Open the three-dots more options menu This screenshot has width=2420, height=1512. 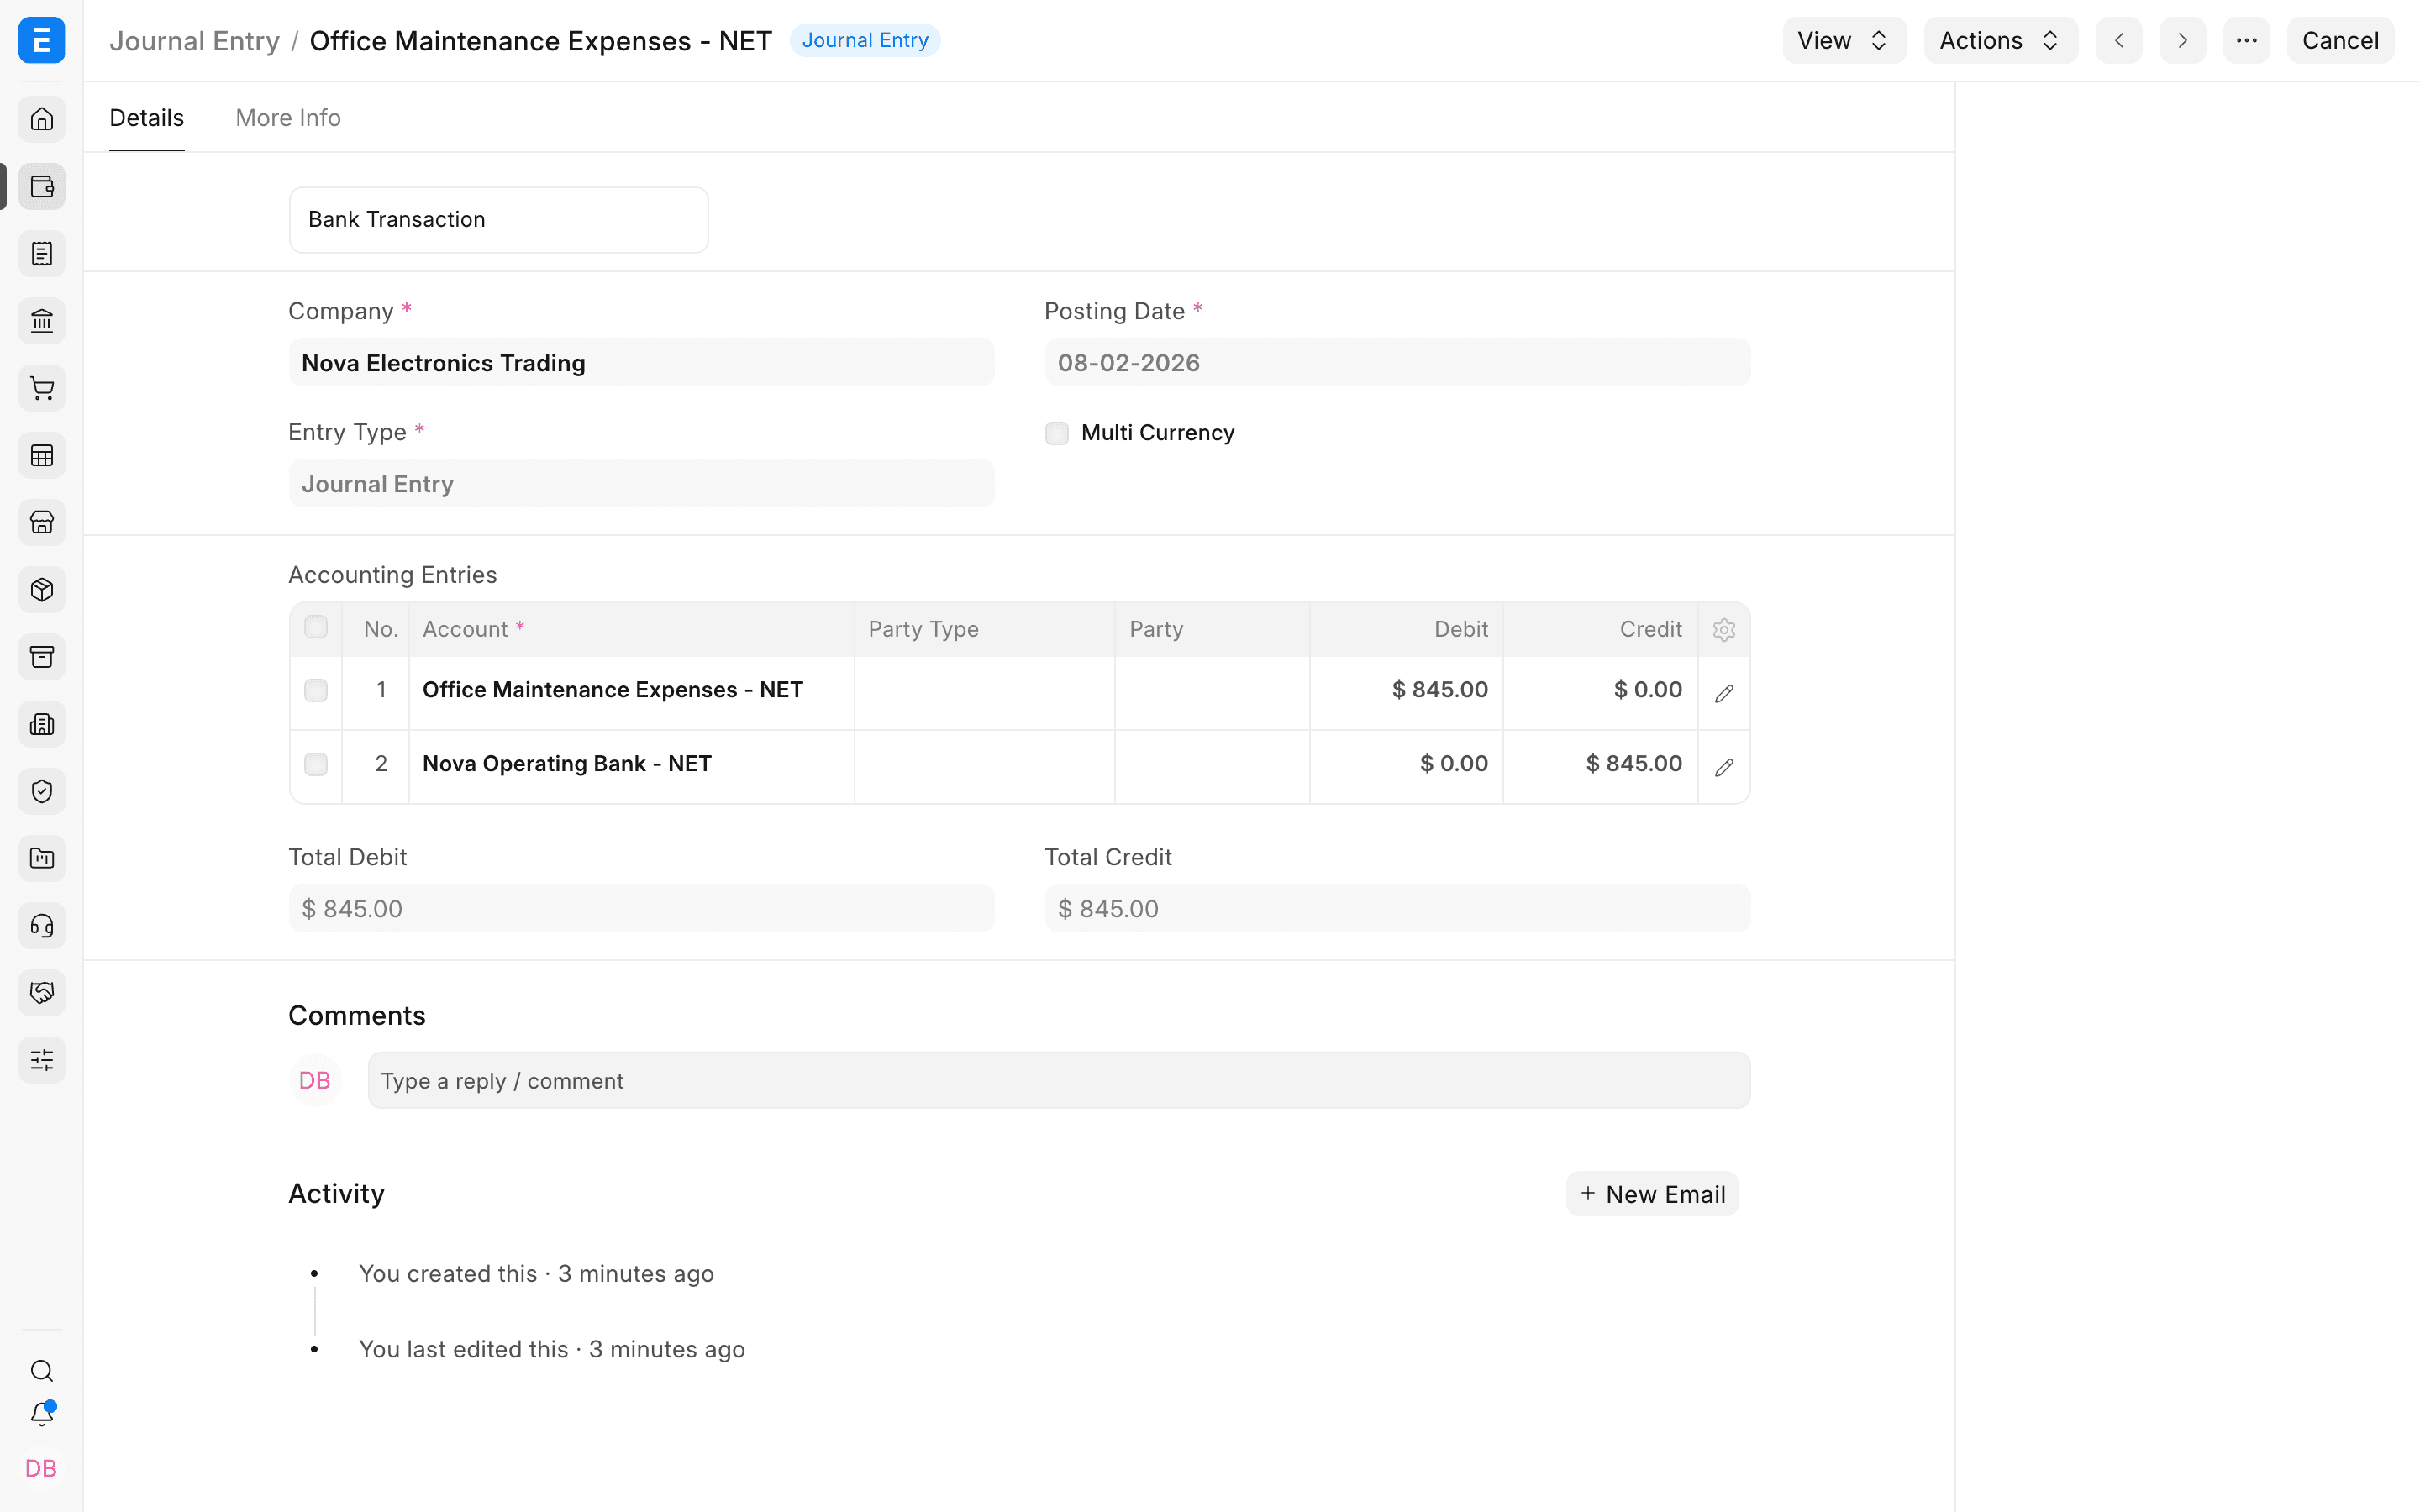2246,40
